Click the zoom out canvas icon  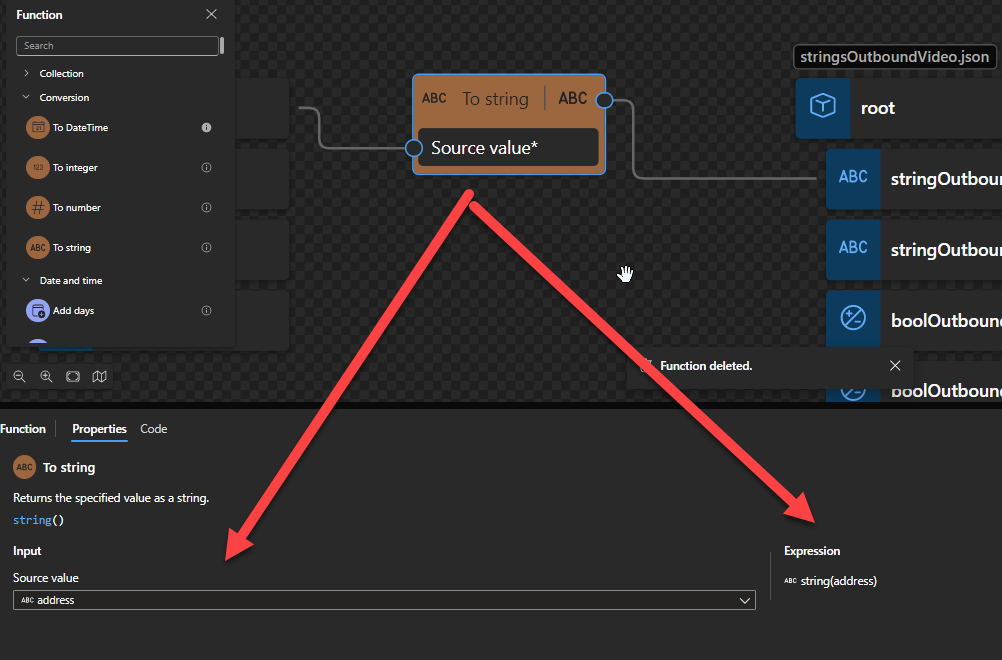[20, 377]
